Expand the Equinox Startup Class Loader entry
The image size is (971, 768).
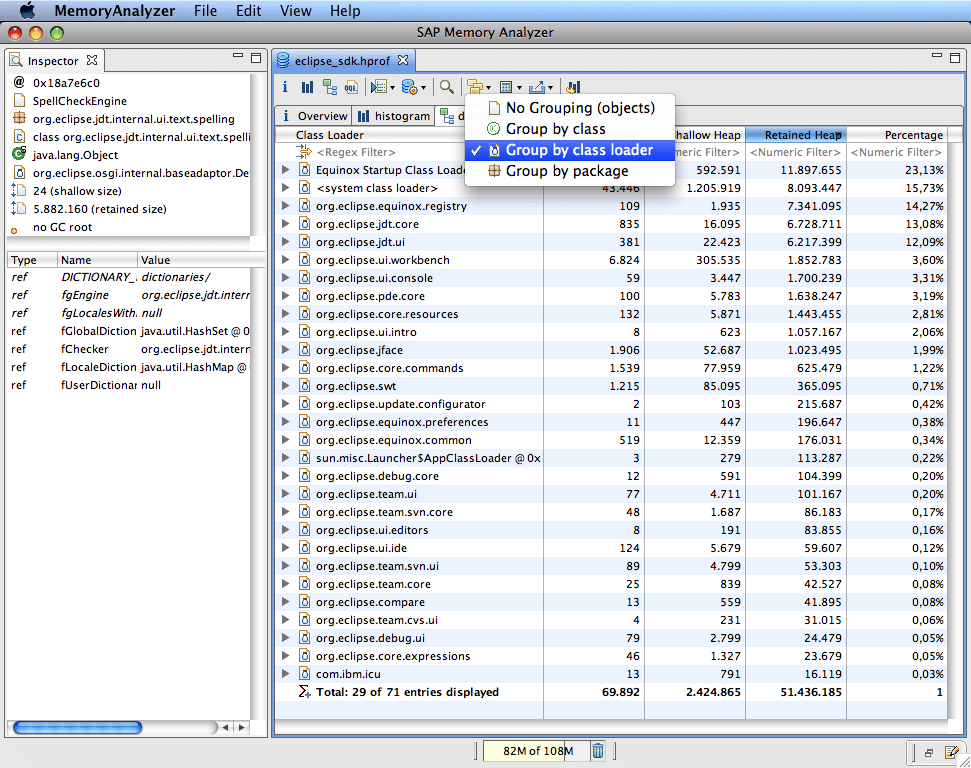tap(284, 170)
